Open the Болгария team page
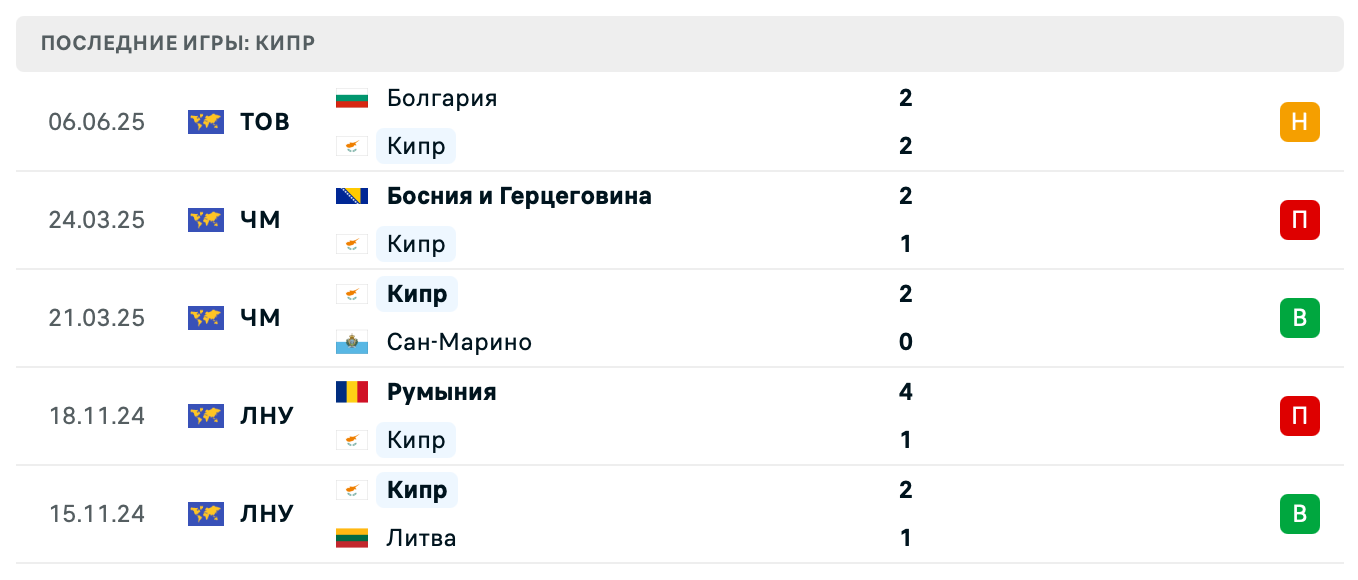Screen dimensions: 1358x580 coord(441,98)
